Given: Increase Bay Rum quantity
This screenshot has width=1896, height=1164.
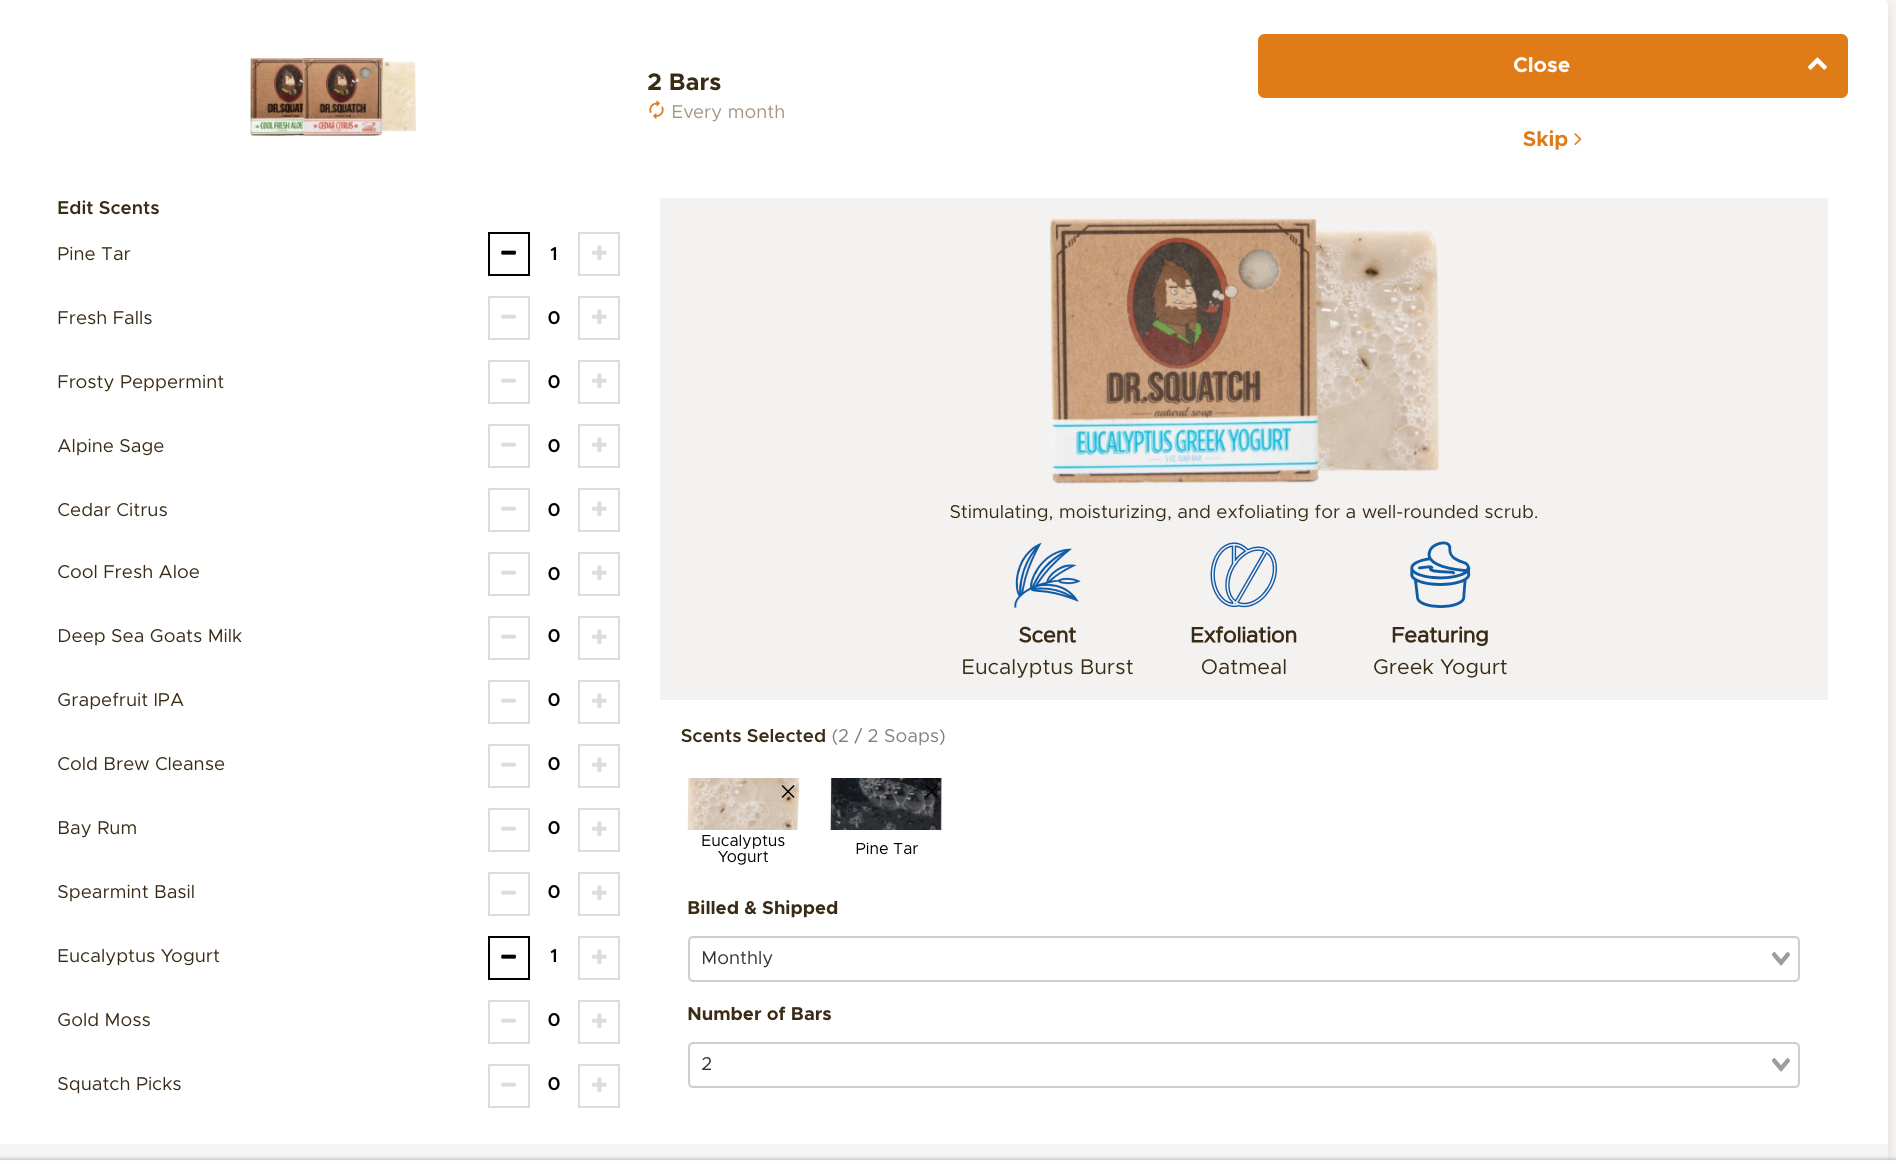Looking at the screenshot, I should tap(599, 830).
